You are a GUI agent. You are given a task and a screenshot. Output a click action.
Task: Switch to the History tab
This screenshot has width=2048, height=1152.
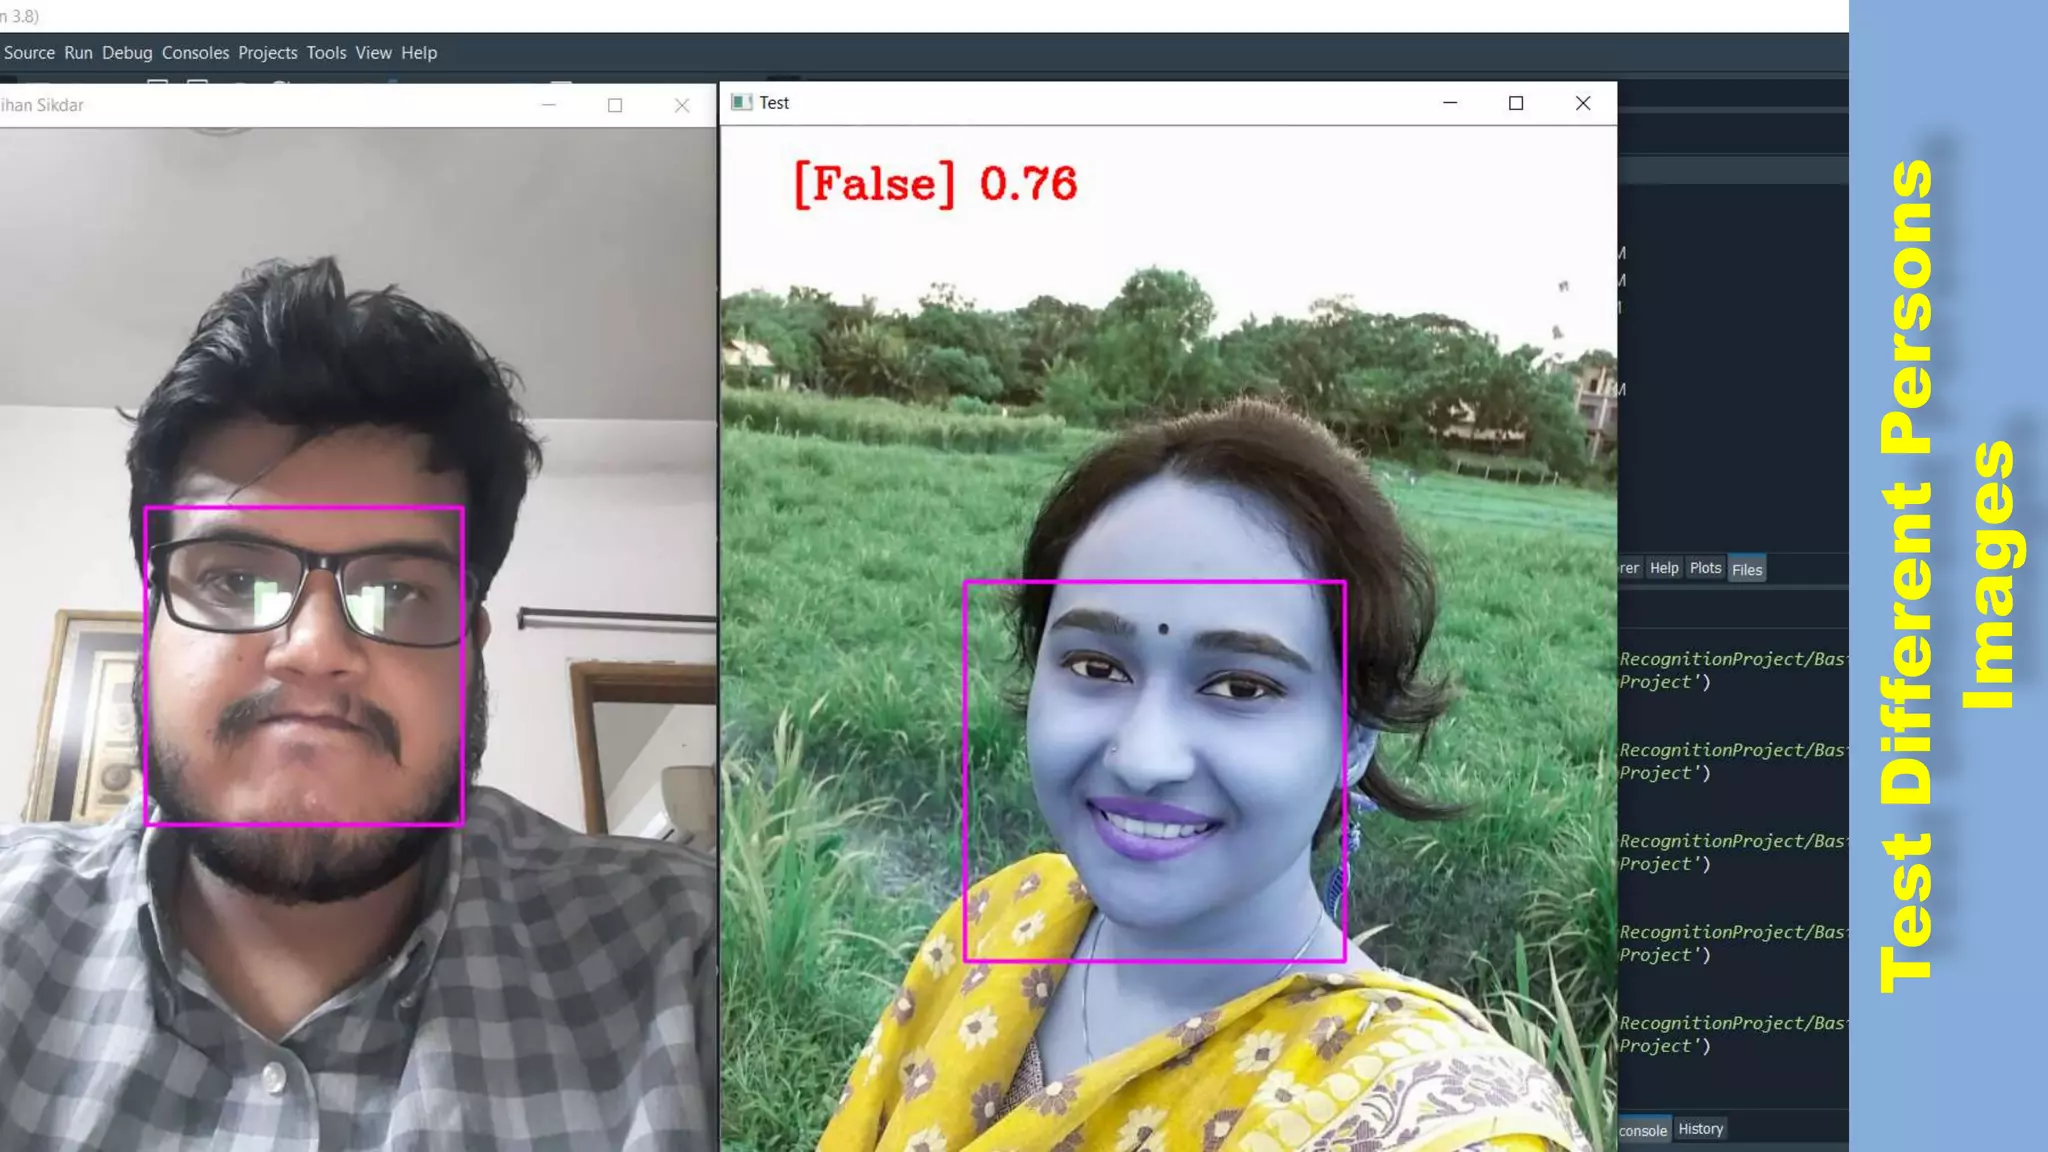coord(1700,1129)
